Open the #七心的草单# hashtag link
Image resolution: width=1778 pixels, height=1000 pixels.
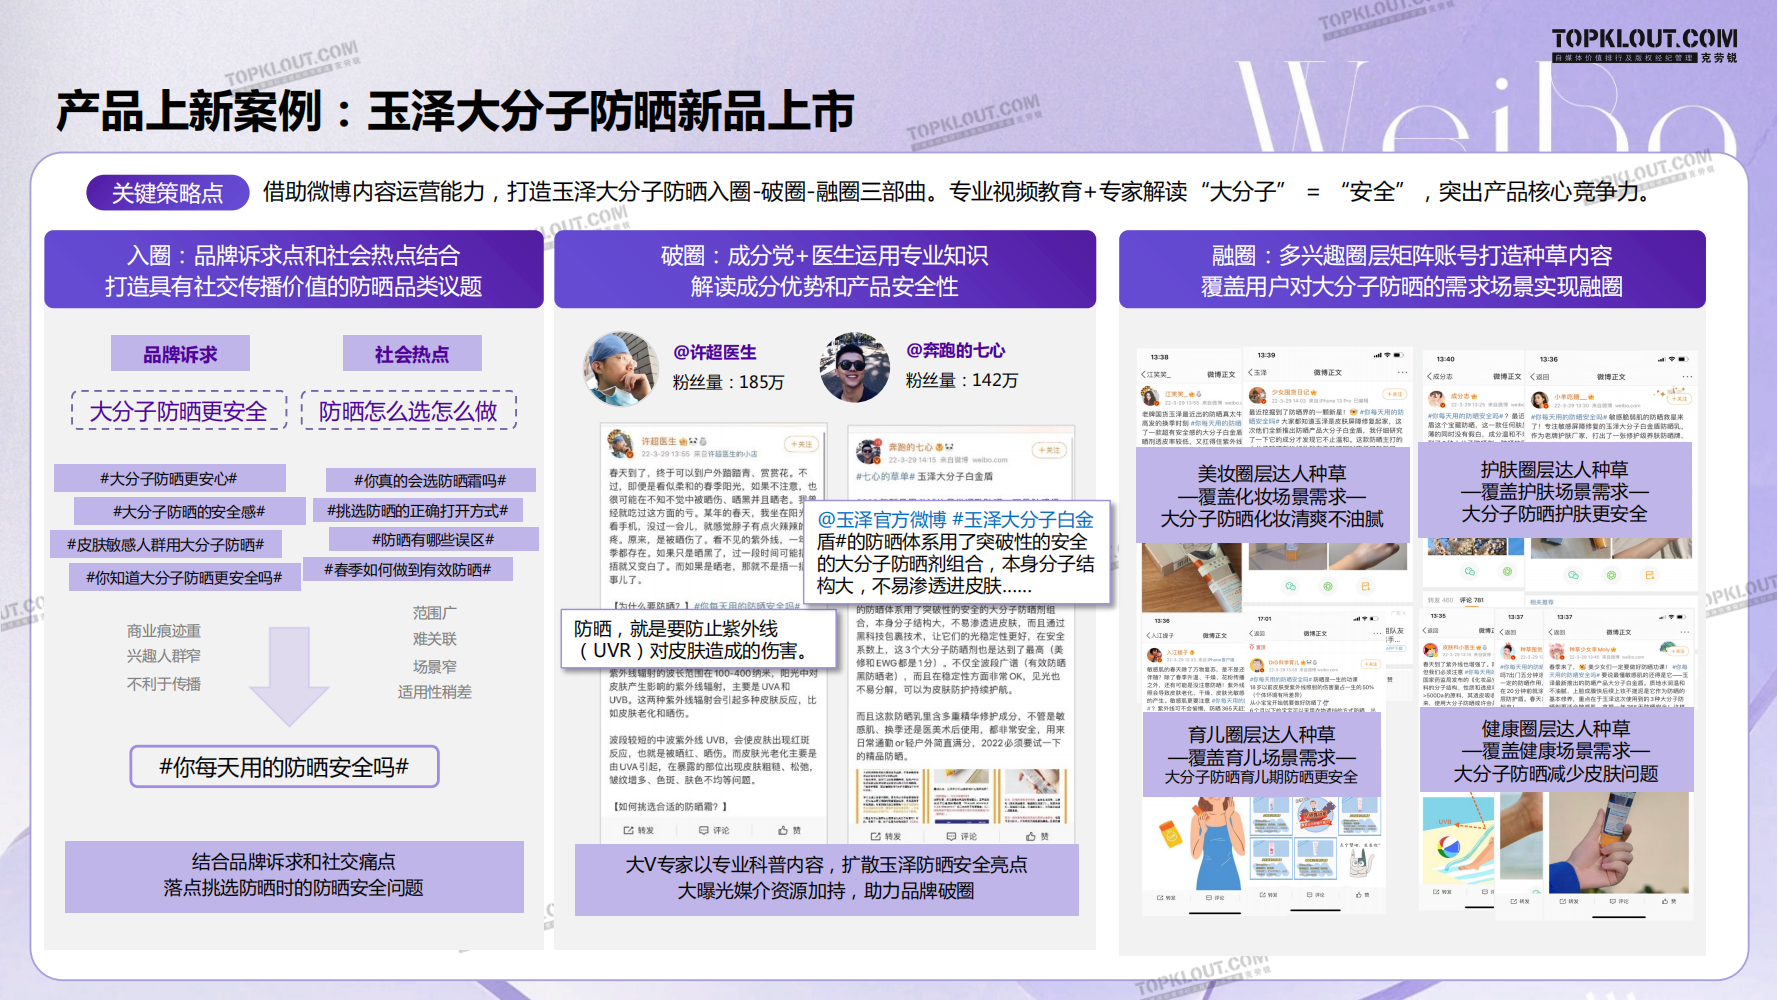click(884, 477)
